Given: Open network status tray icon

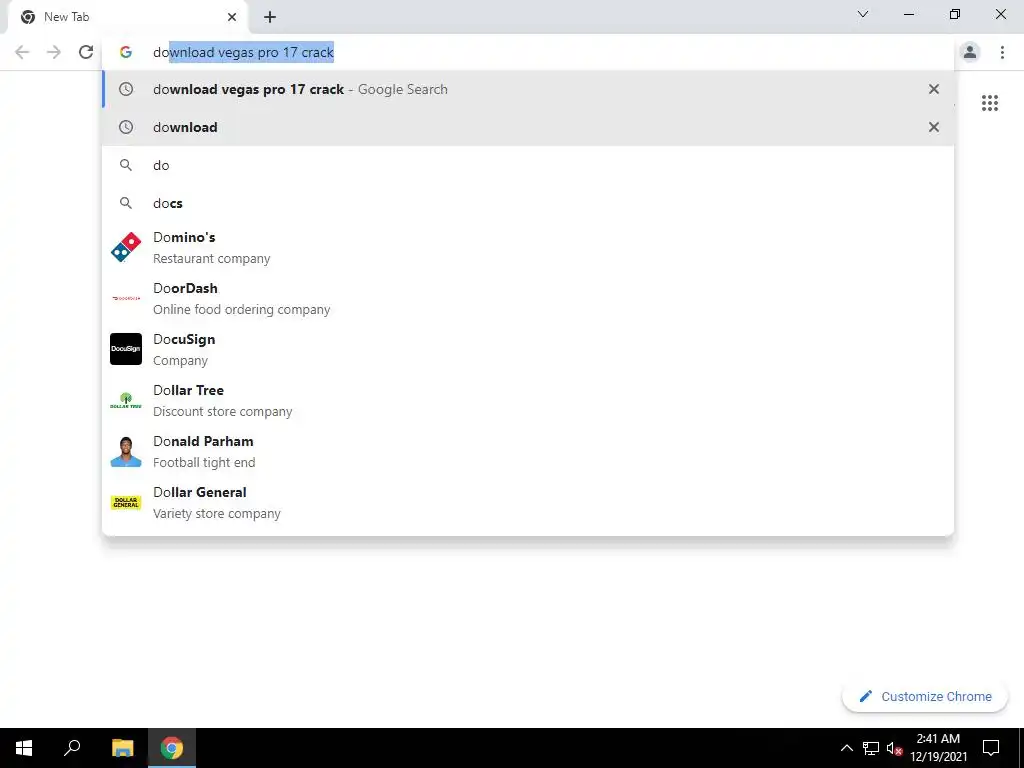Looking at the screenshot, I should (871, 748).
